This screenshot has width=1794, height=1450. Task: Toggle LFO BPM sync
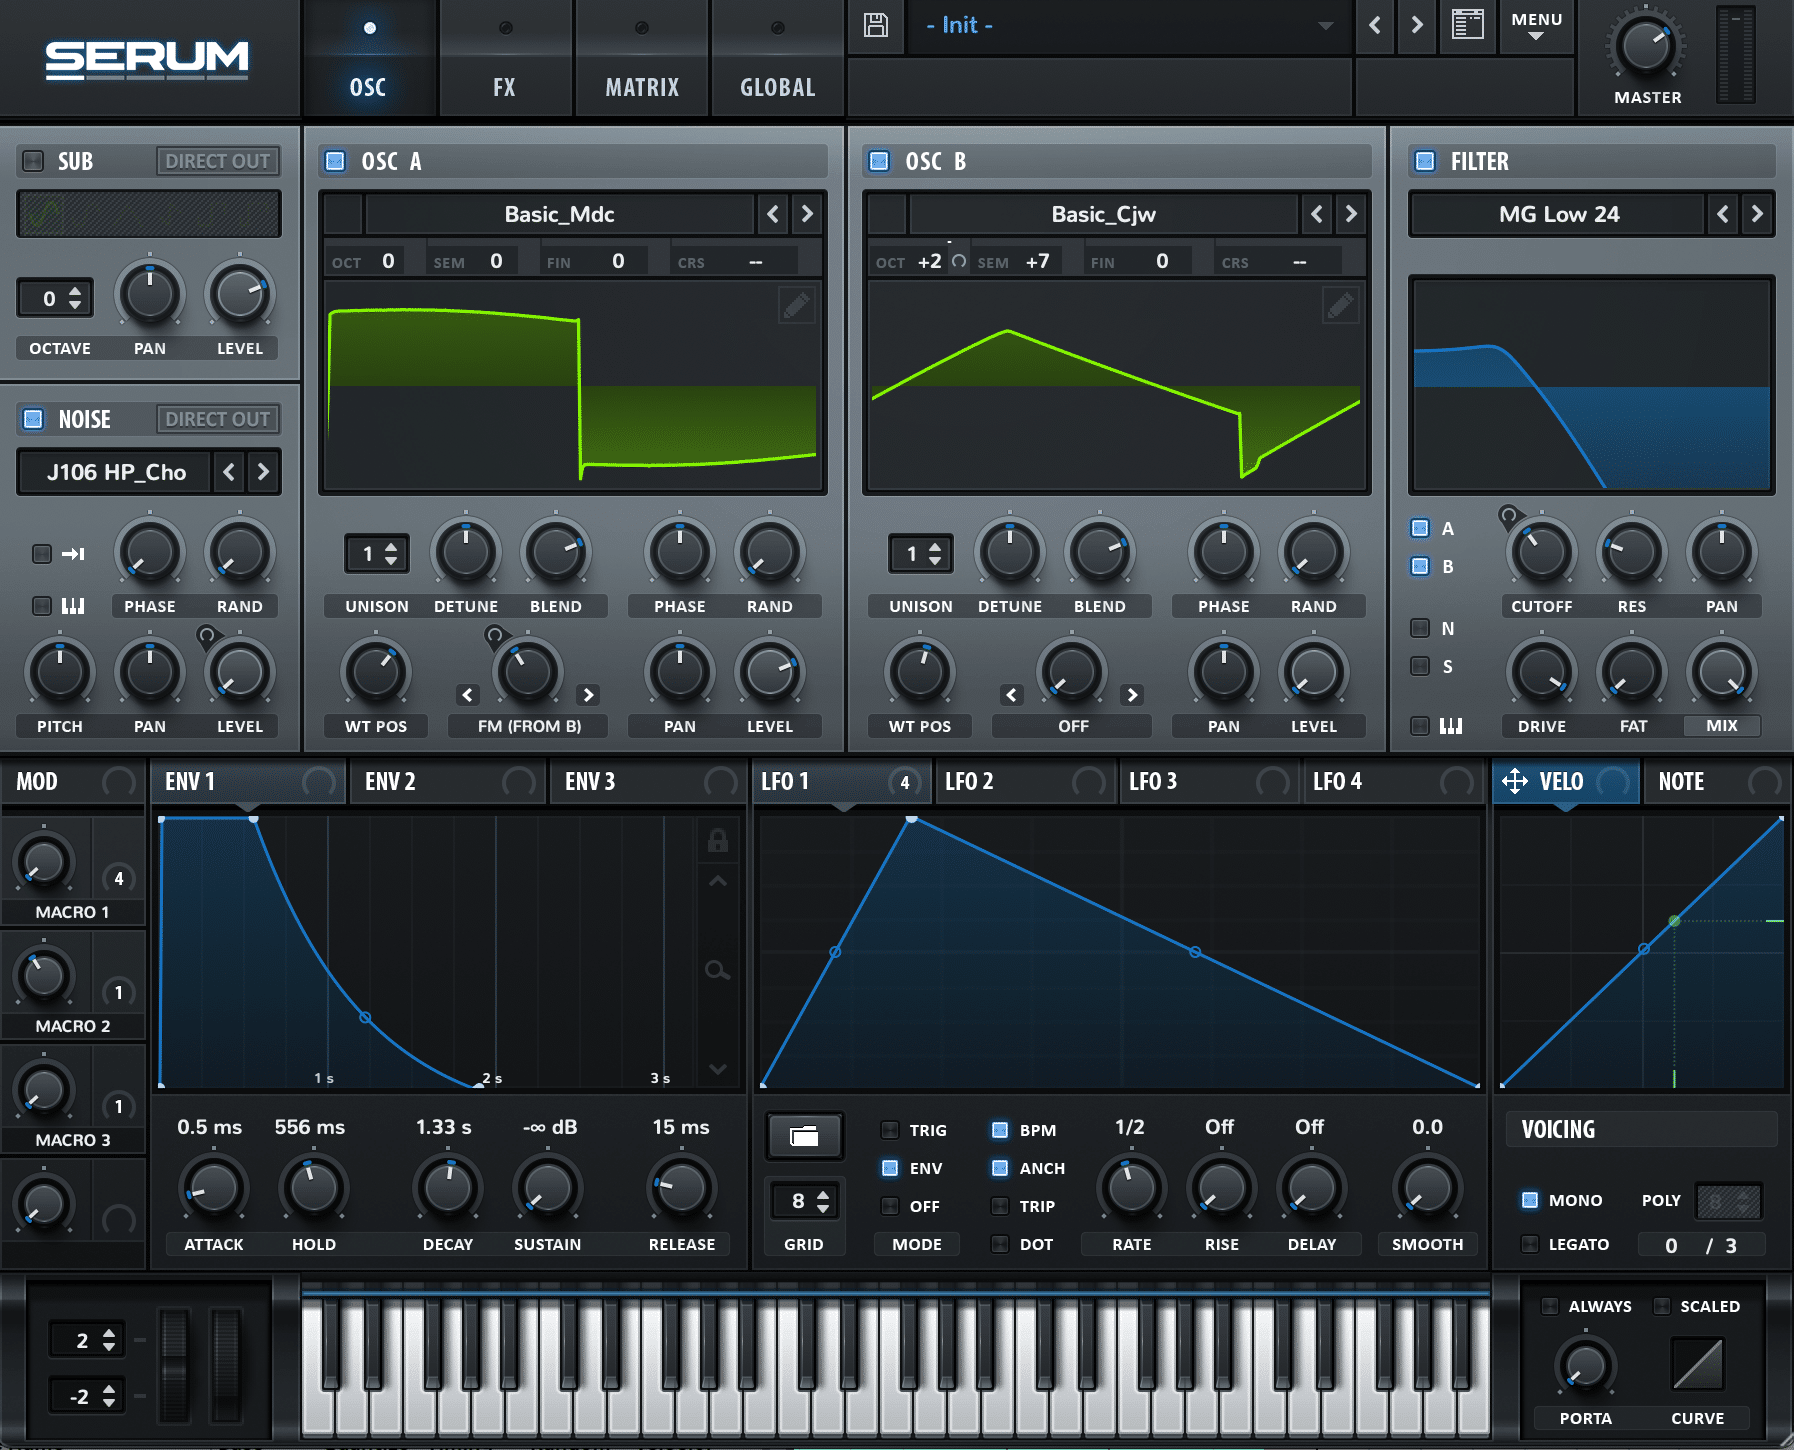point(1000,1130)
